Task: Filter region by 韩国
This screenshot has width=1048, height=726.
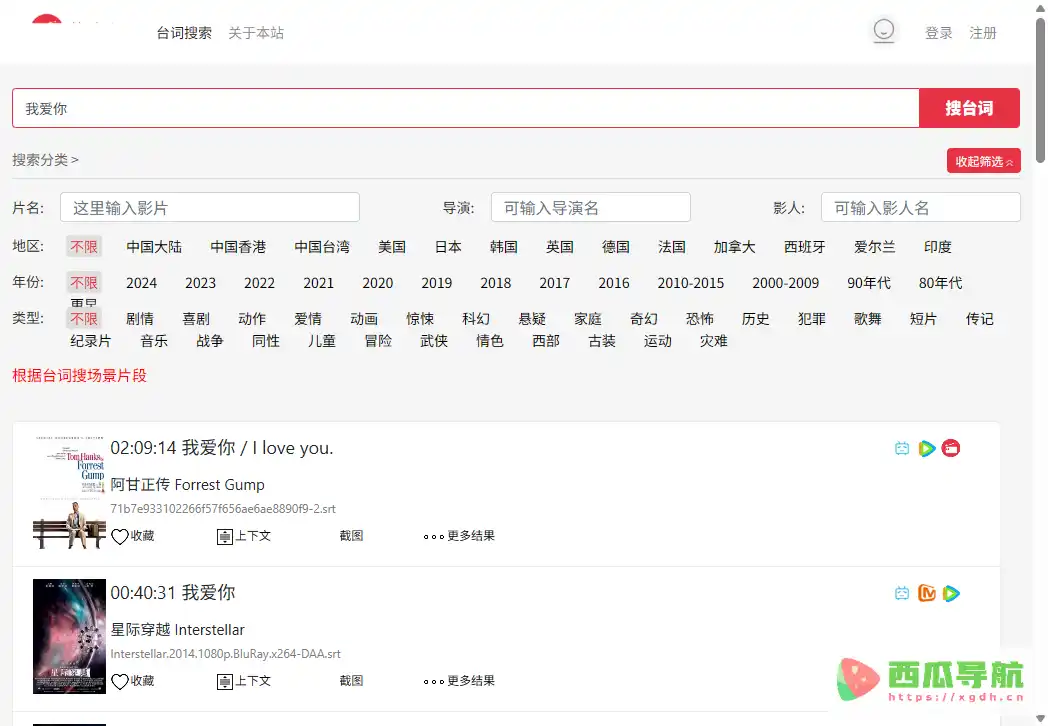Action: 503,247
